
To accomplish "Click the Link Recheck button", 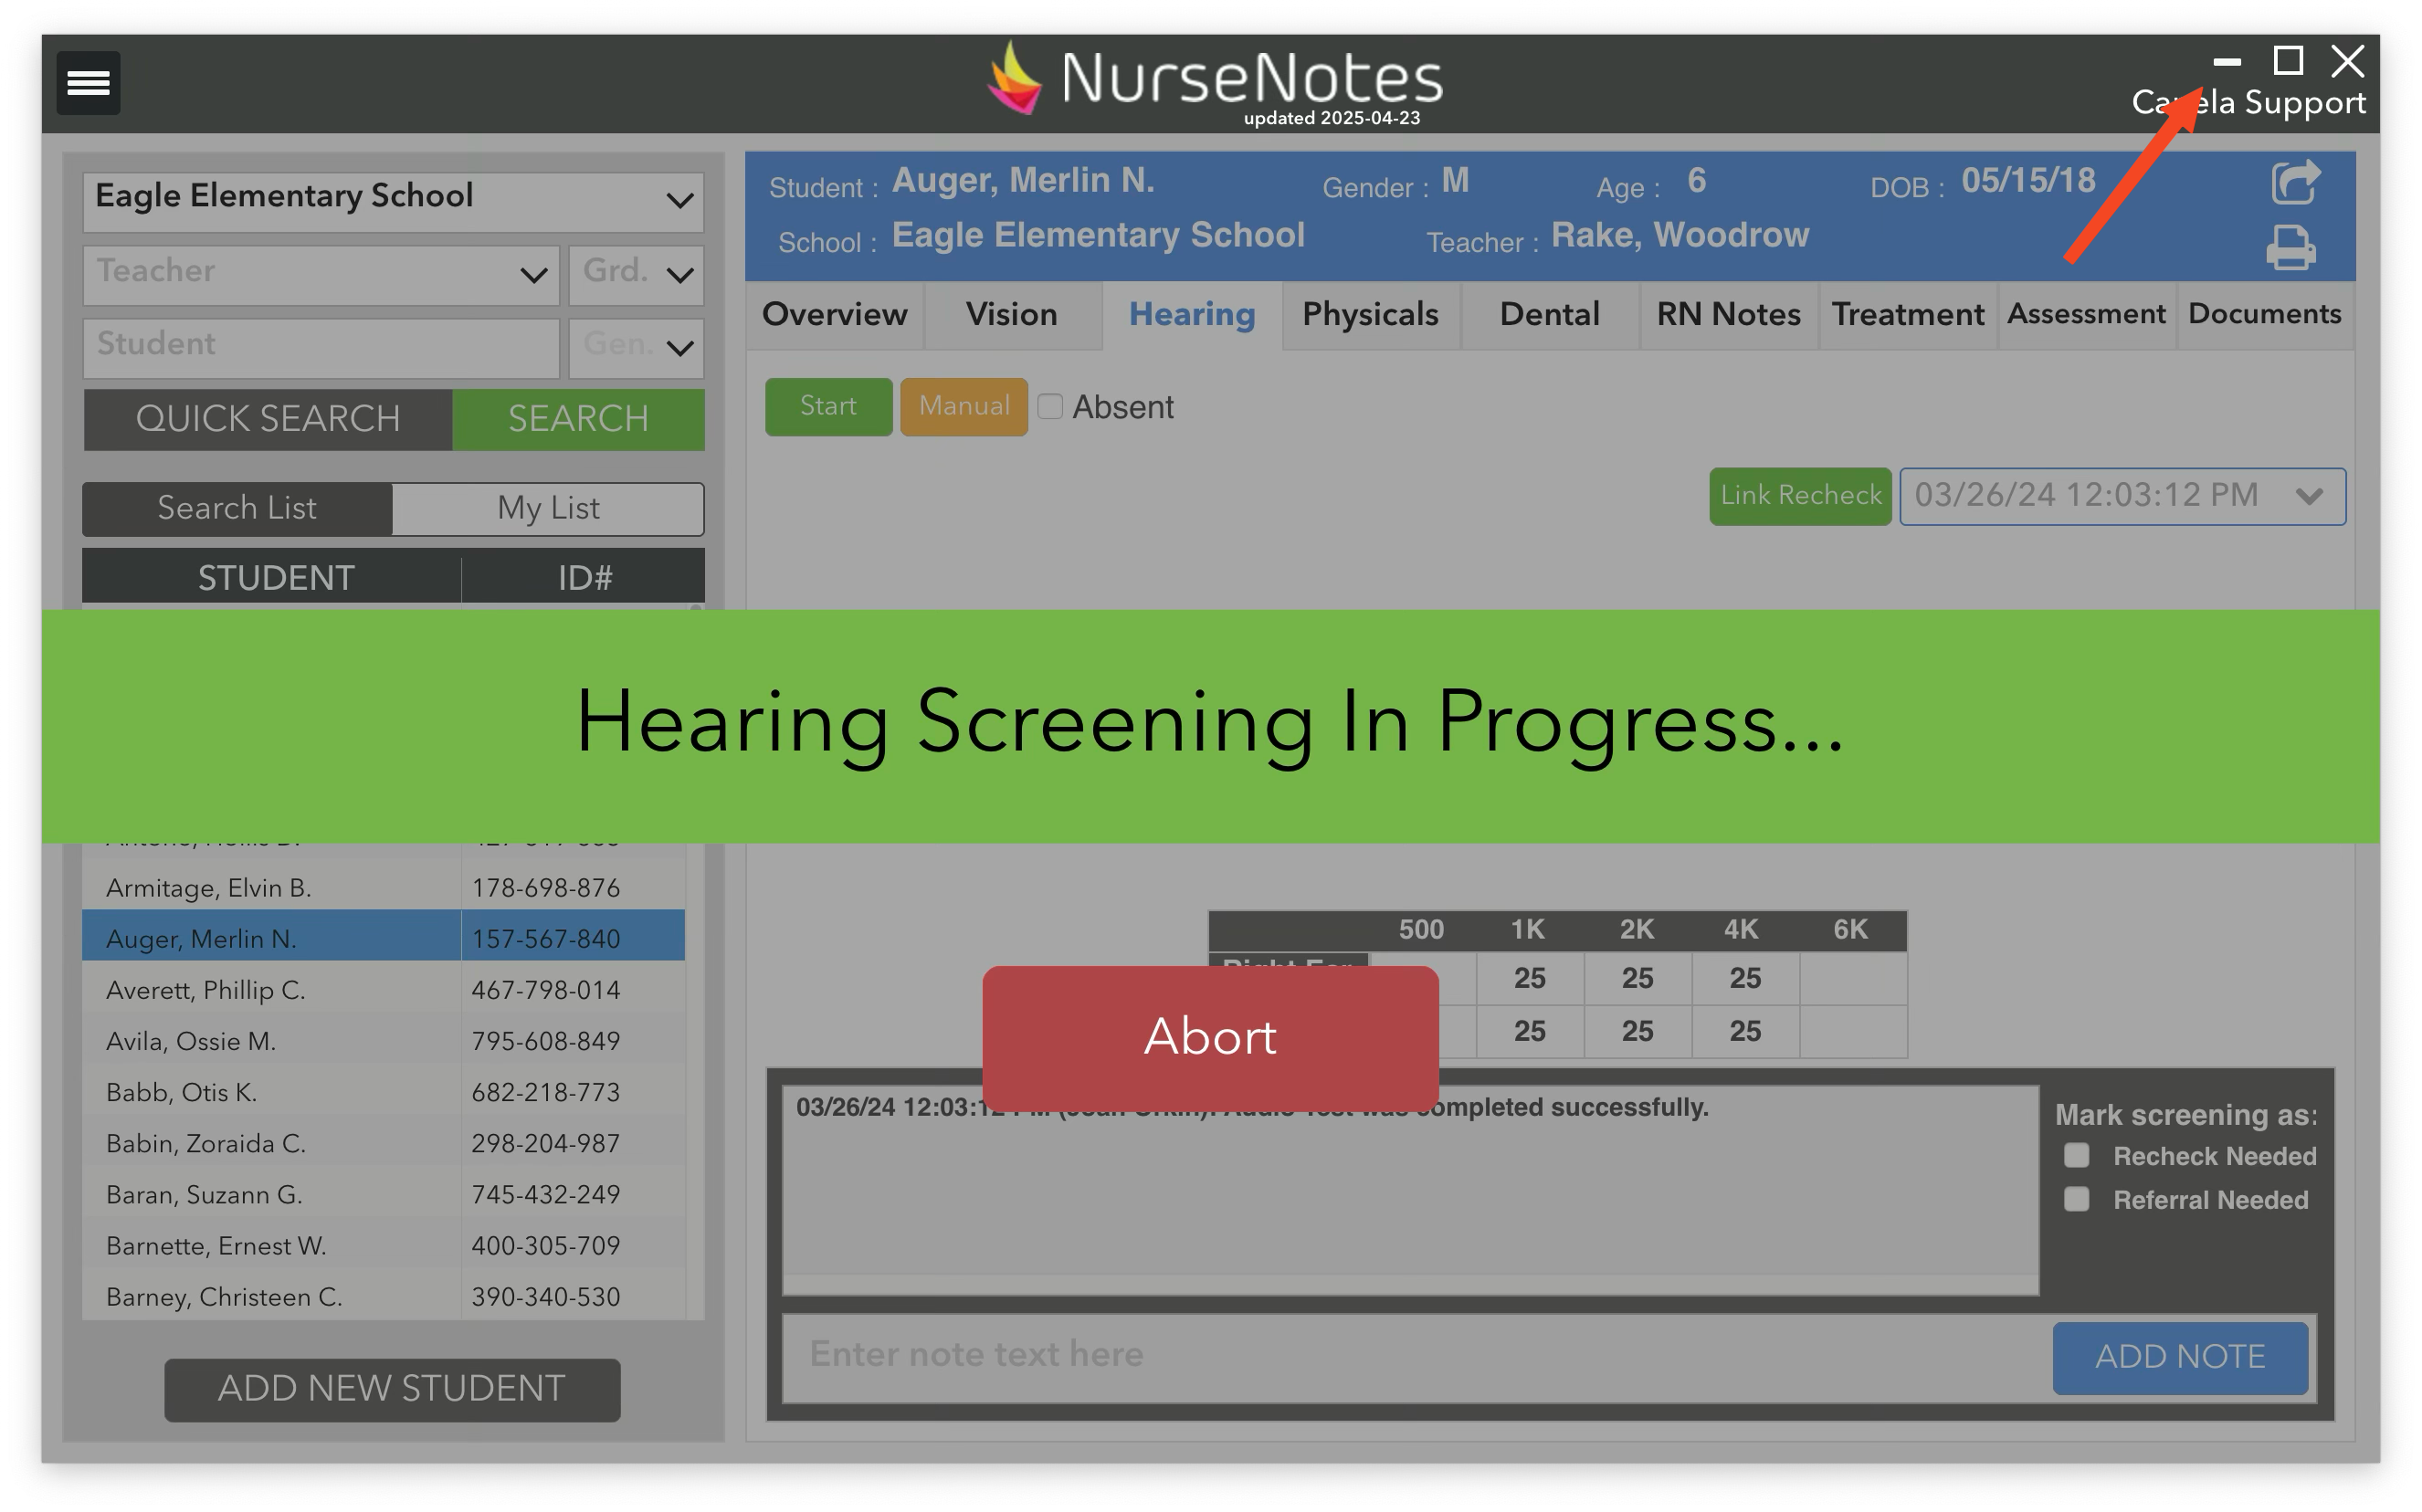I will [1799, 496].
